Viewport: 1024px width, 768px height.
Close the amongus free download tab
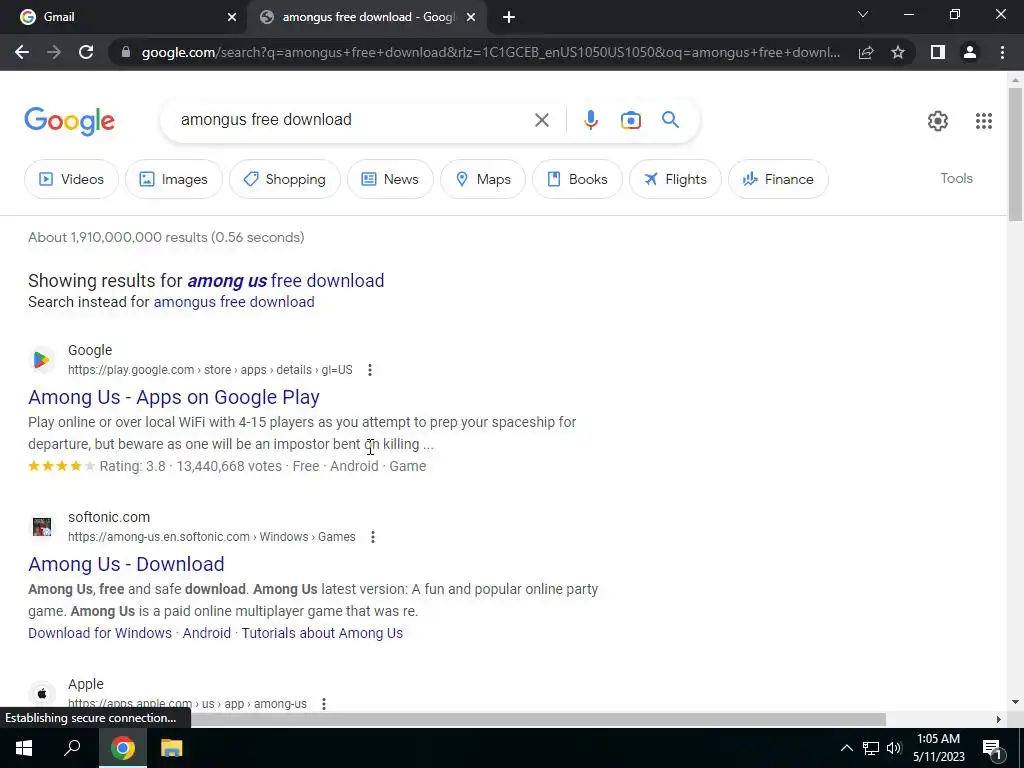[x=471, y=17]
